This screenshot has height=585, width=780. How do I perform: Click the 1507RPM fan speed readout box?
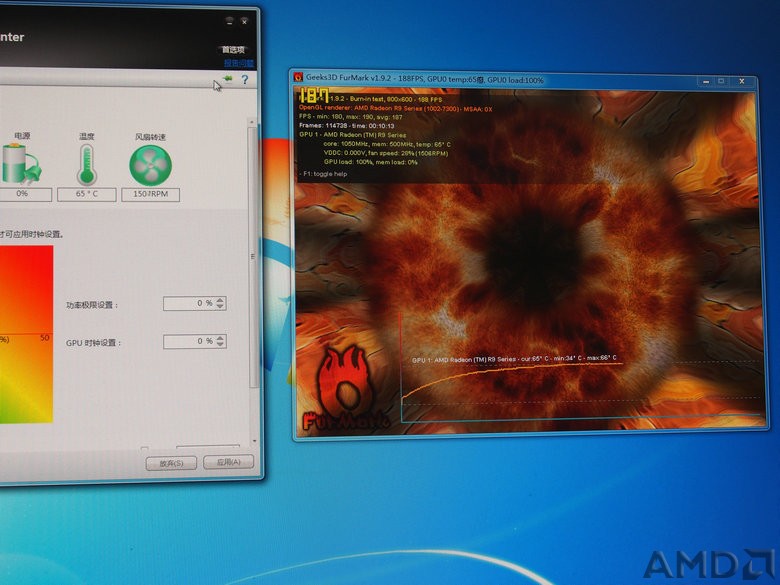tap(150, 194)
